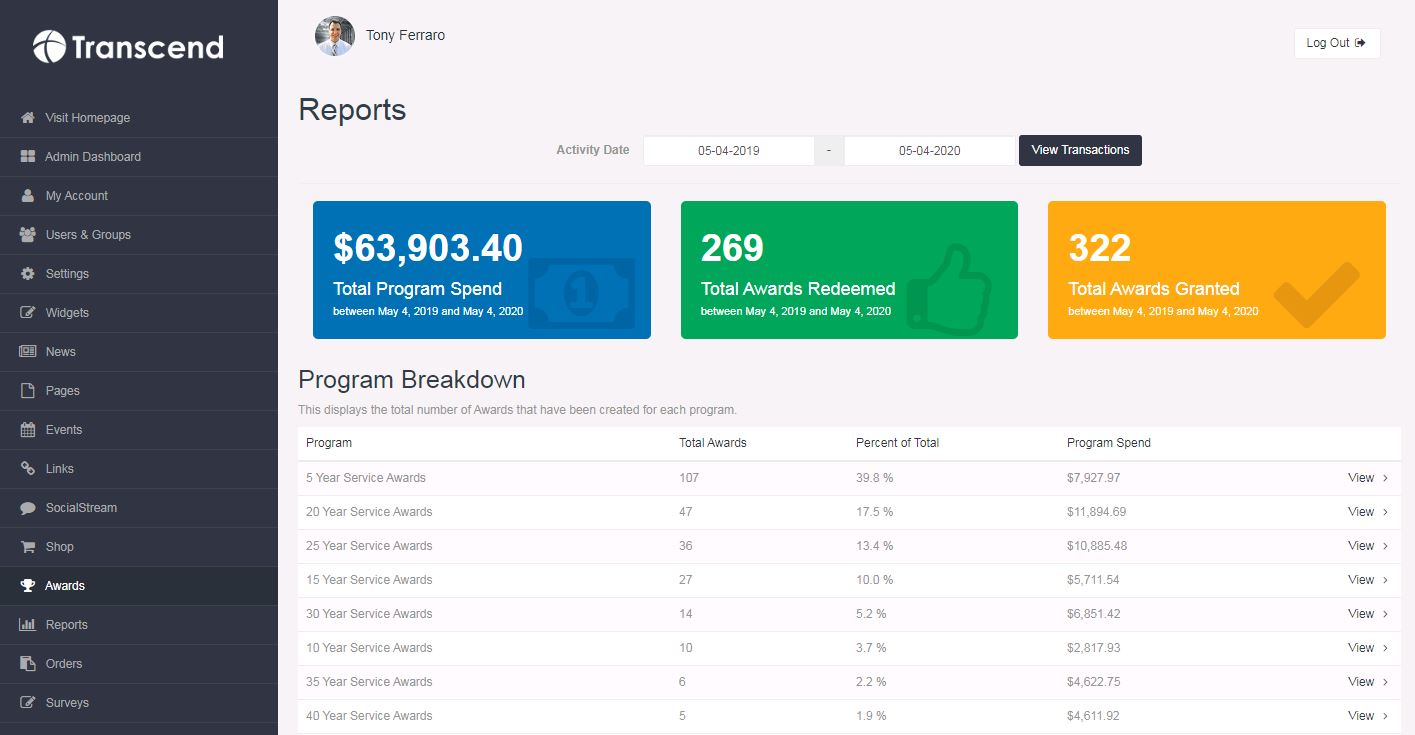This screenshot has height=735, width=1415.
Task: Open Admin Dashboard menu item
Action: pos(139,156)
